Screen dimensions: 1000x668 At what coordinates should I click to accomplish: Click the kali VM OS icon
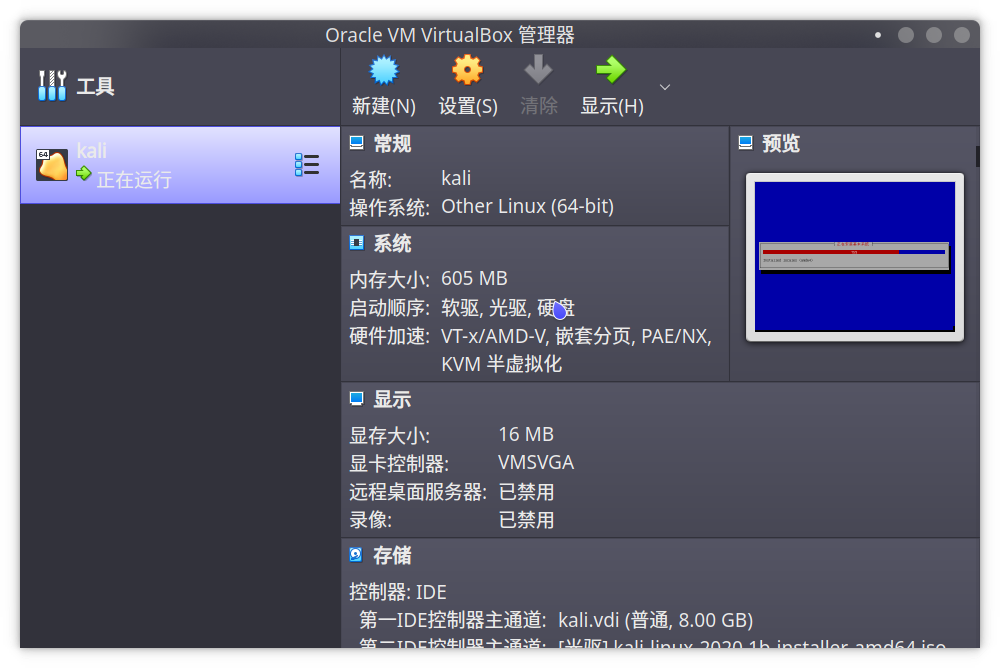(x=52, y=165)
